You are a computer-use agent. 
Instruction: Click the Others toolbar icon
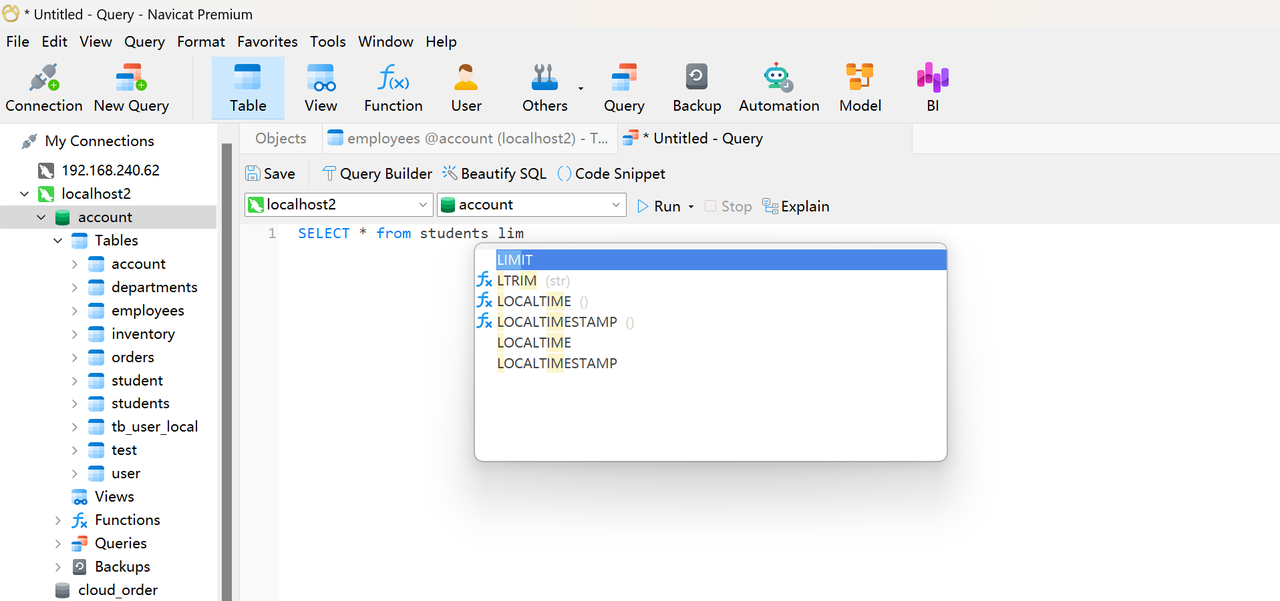pos(545,88)
